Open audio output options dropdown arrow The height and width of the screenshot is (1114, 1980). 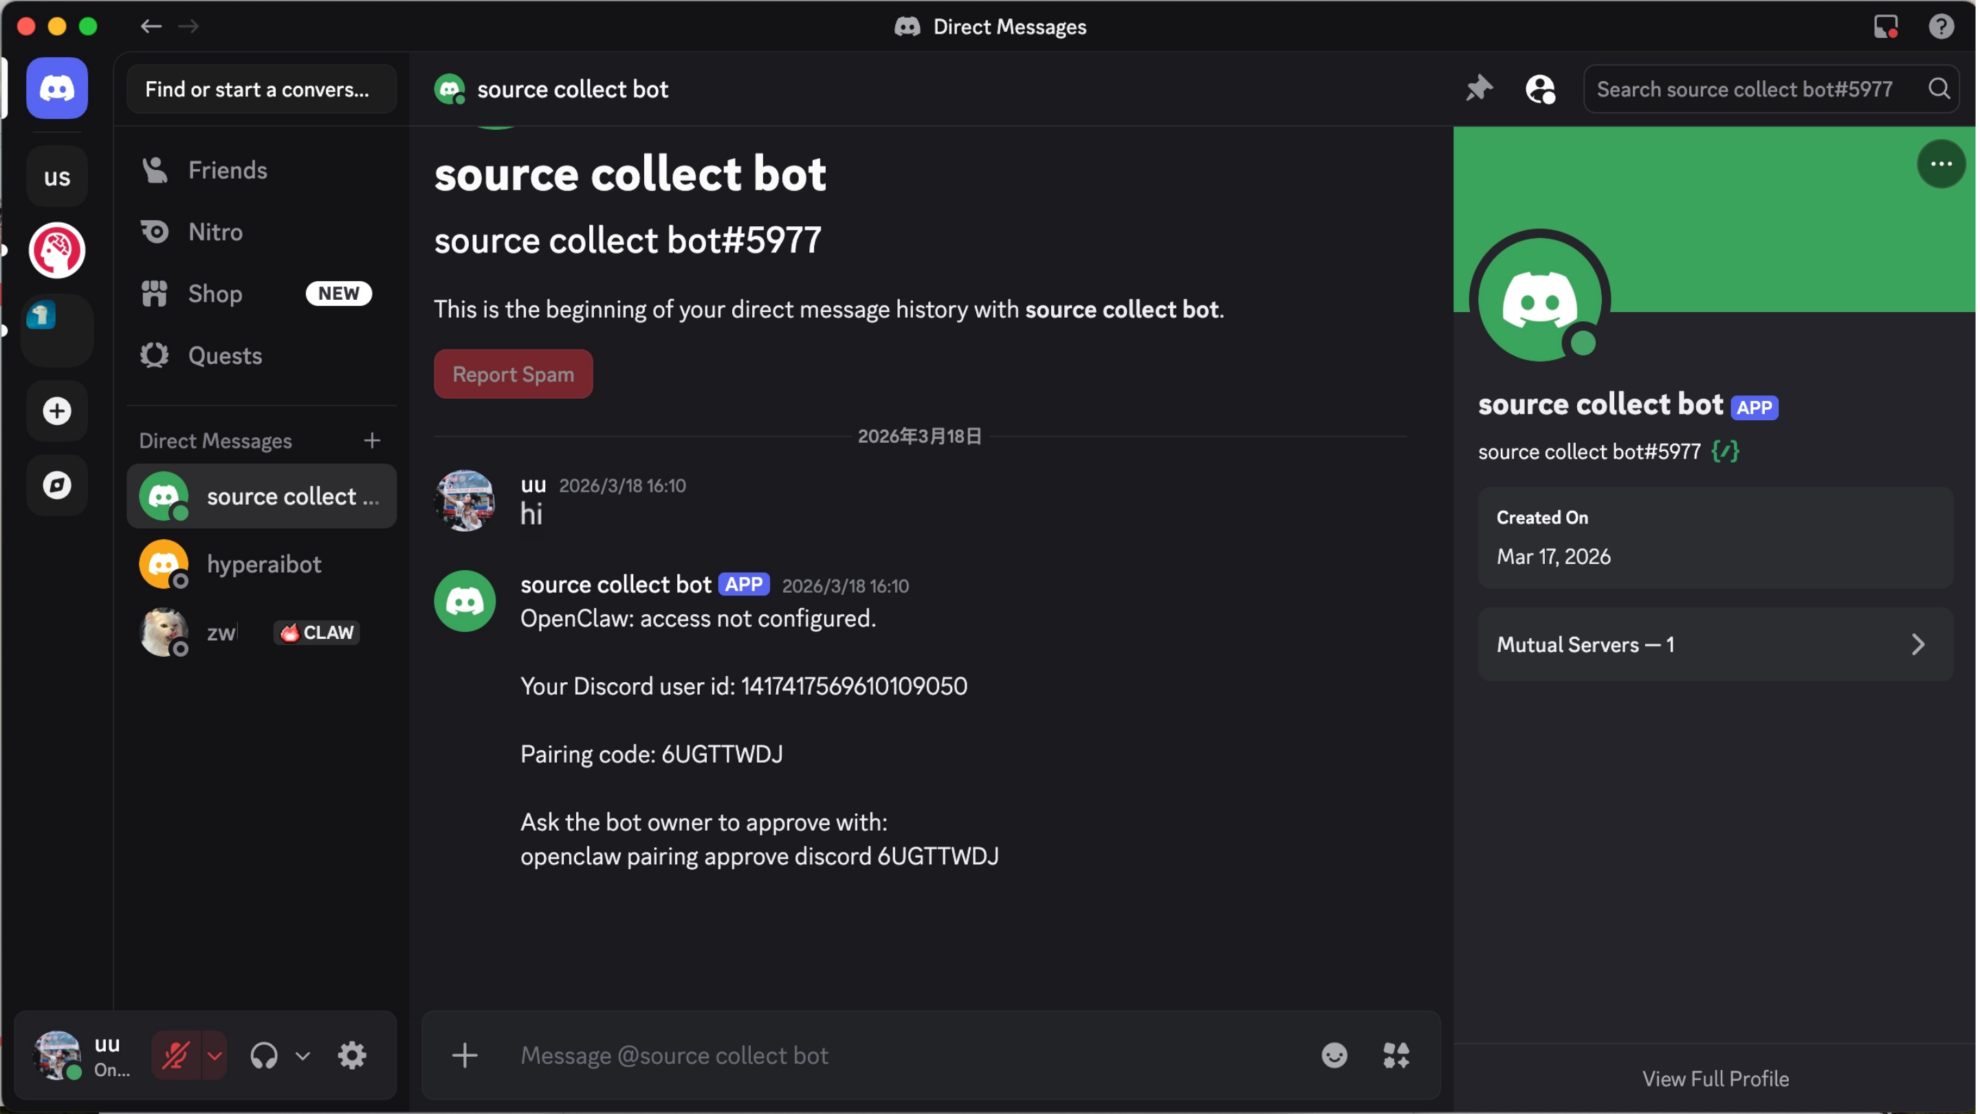(x=303, y=1056)
